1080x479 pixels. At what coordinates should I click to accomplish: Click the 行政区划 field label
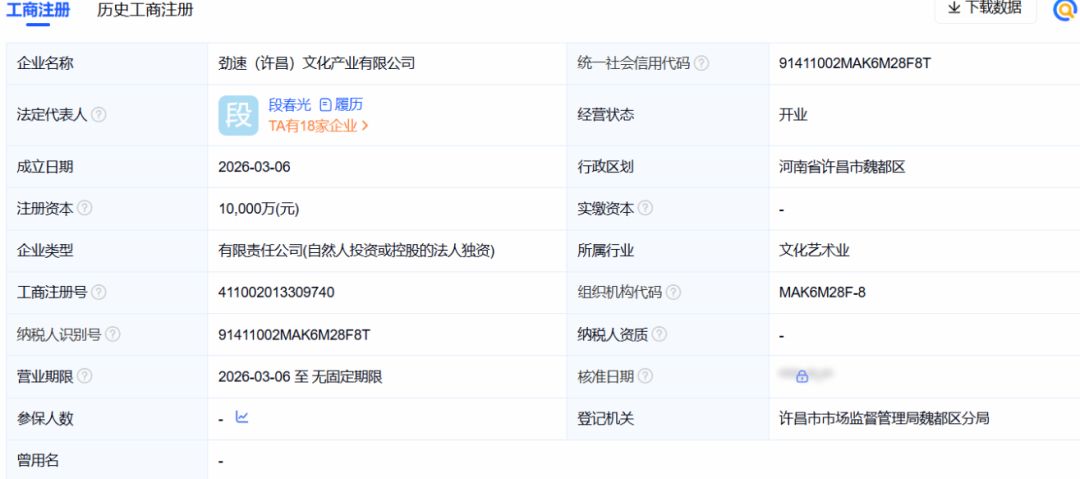605,167
